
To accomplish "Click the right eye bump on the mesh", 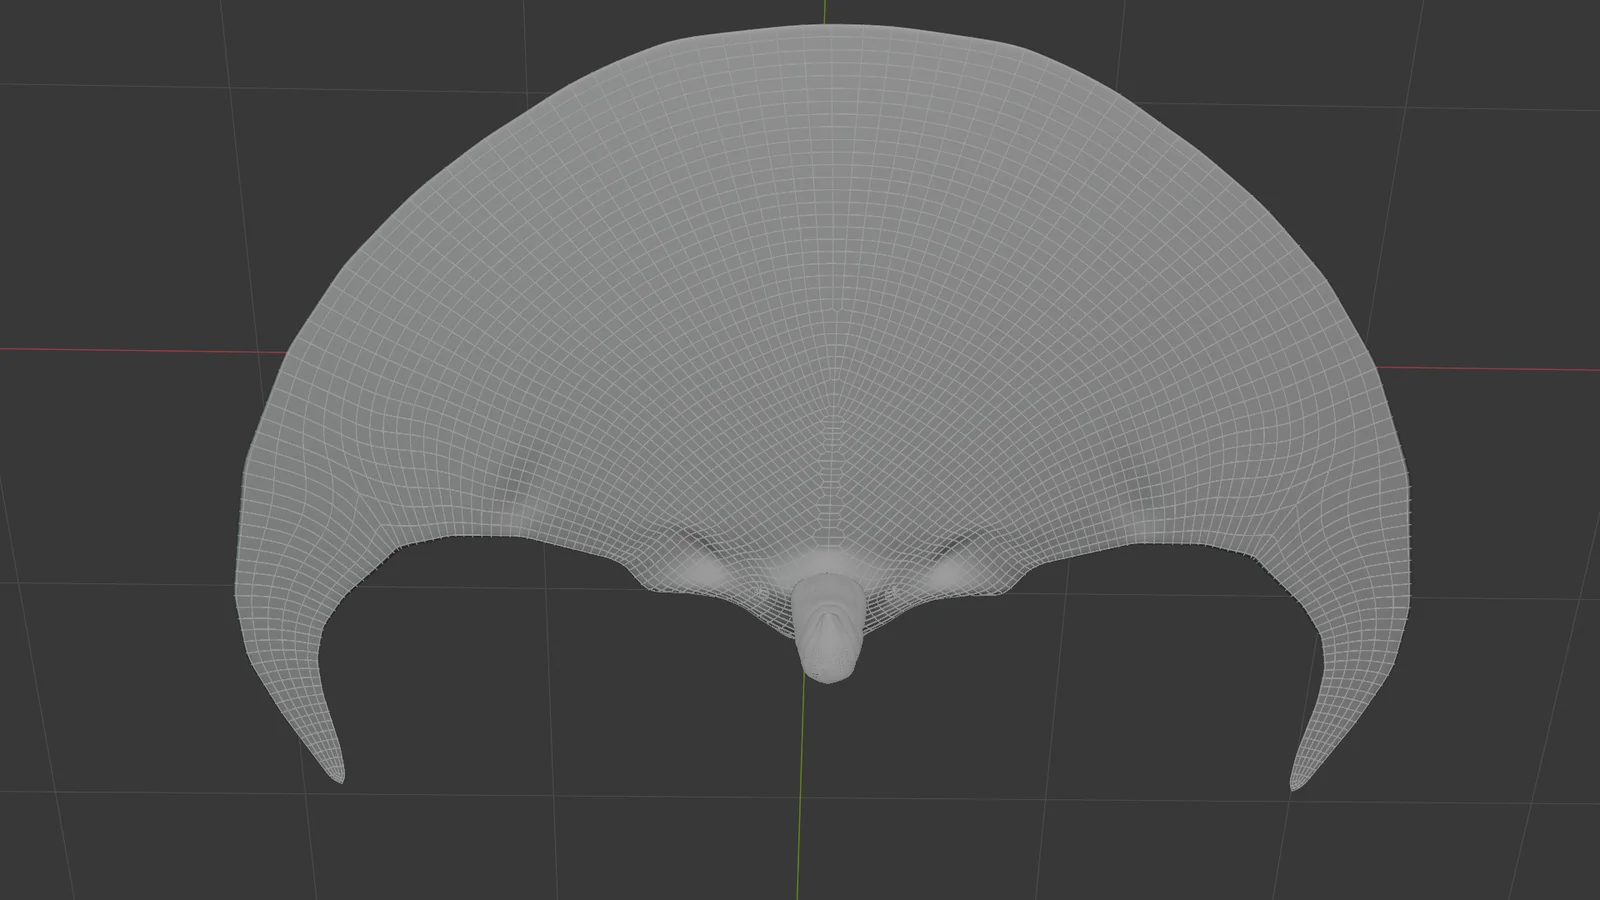I will tap(945, 570).
